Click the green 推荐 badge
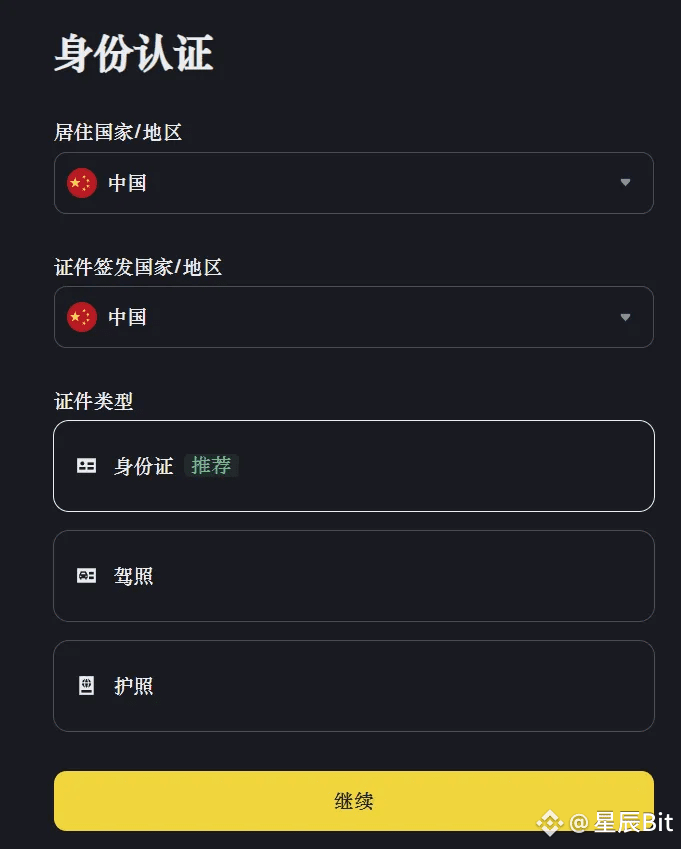 pos(211,466)
